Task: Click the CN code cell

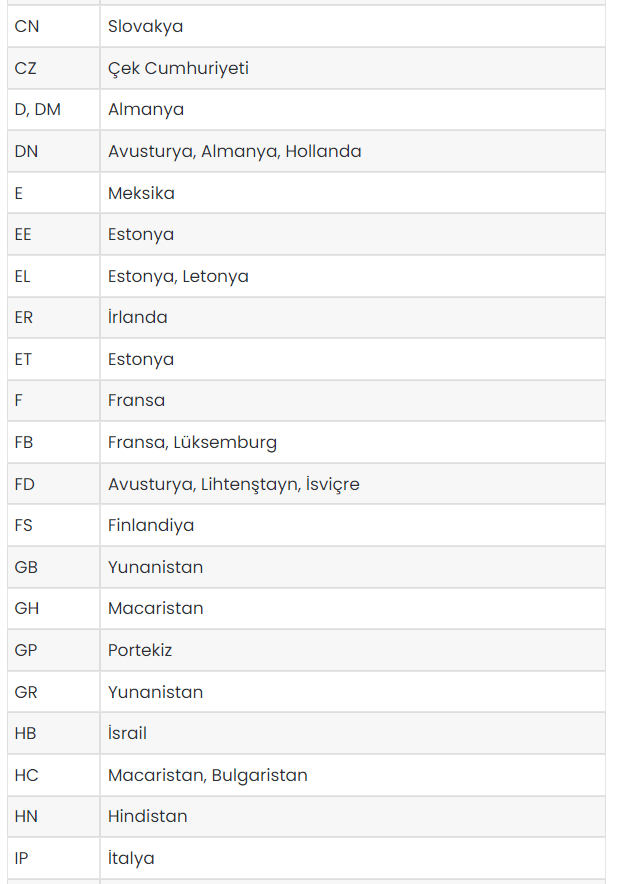Action: pos(54,26)
